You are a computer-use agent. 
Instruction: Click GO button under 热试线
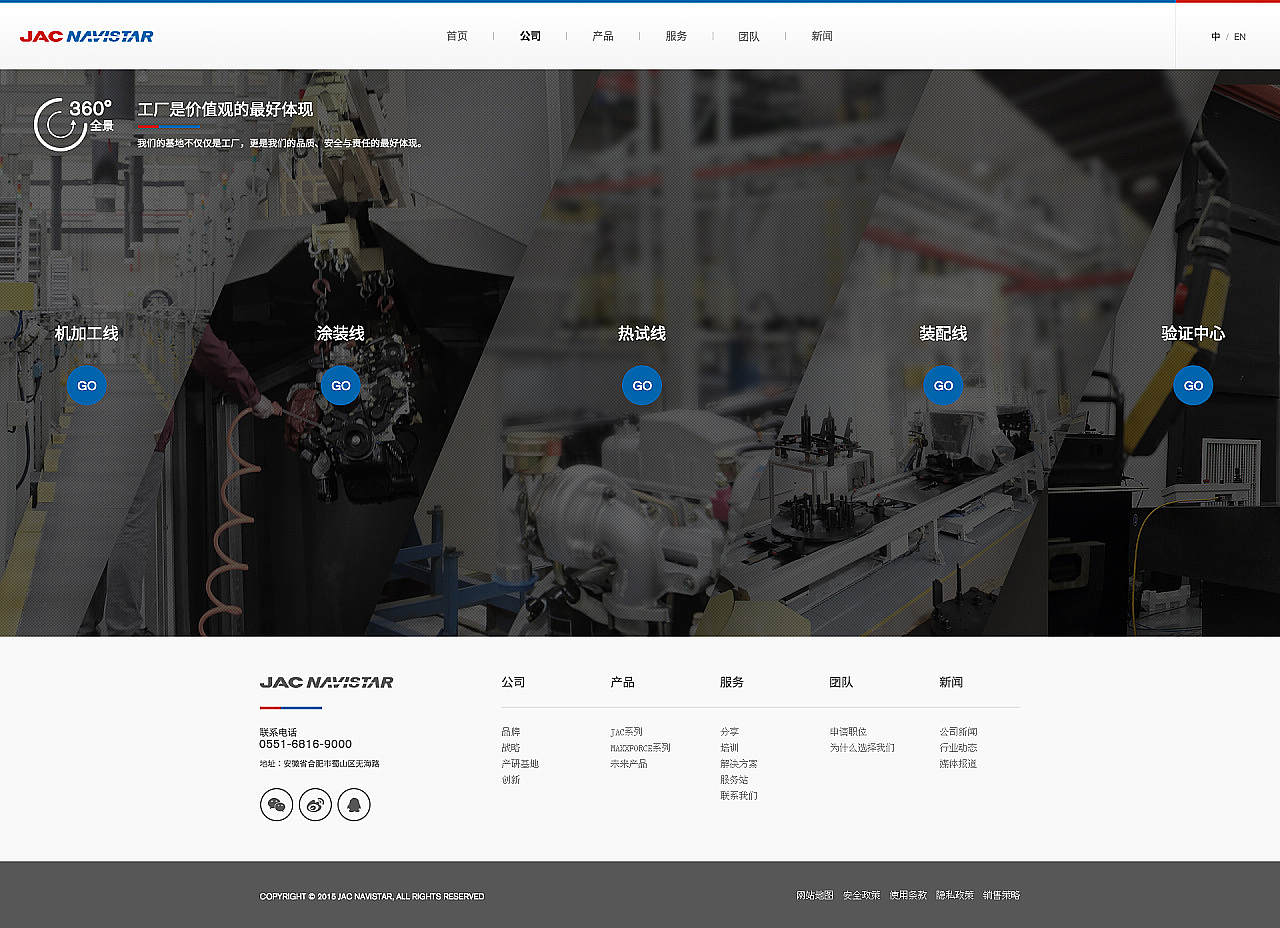(x=642, y=385)
